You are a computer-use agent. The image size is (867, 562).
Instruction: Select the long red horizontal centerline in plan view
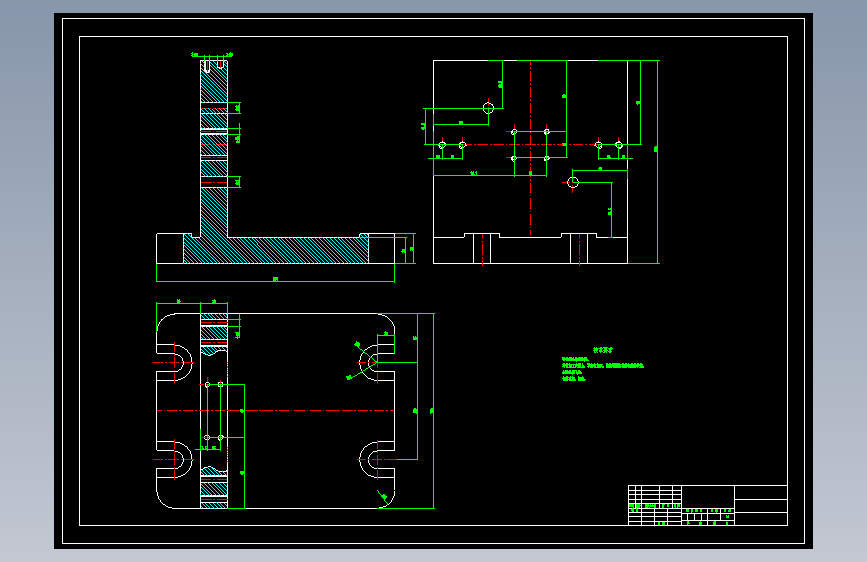point(275,410)
